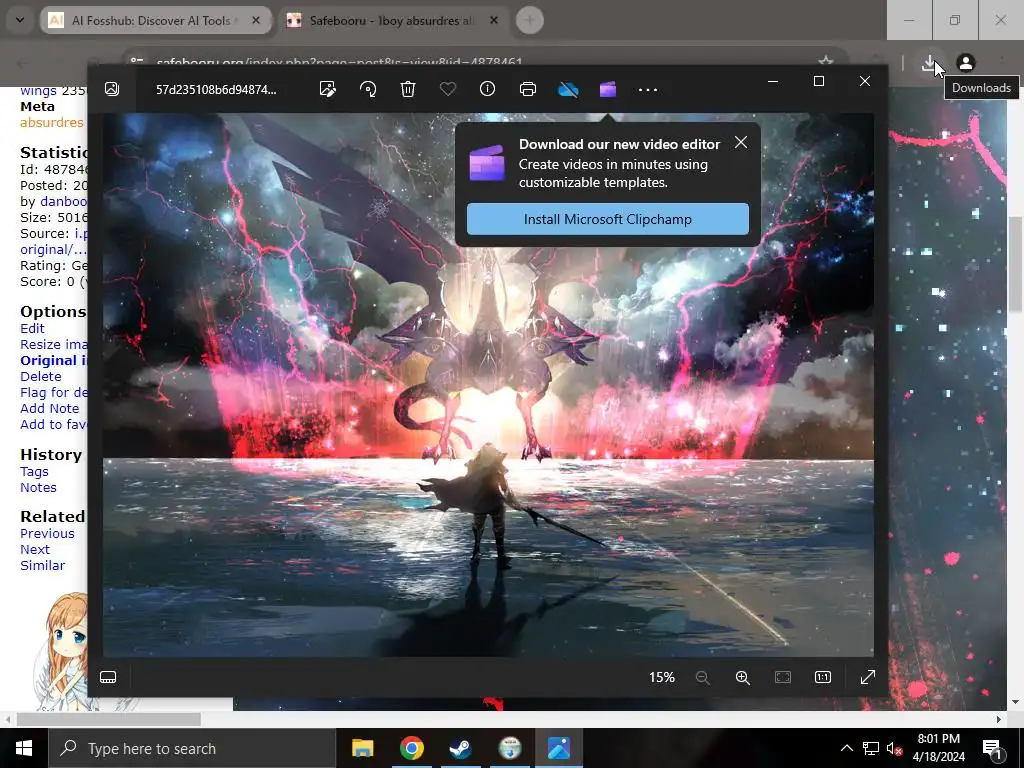Open a new Chrome tab
The height and width of the screenshot is (768, 1024).
click(530, 20)
